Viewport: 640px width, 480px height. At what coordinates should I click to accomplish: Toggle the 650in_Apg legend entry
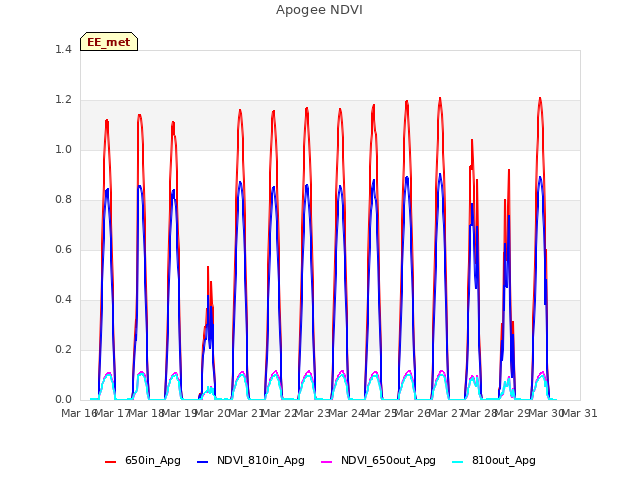coord(142,460)
